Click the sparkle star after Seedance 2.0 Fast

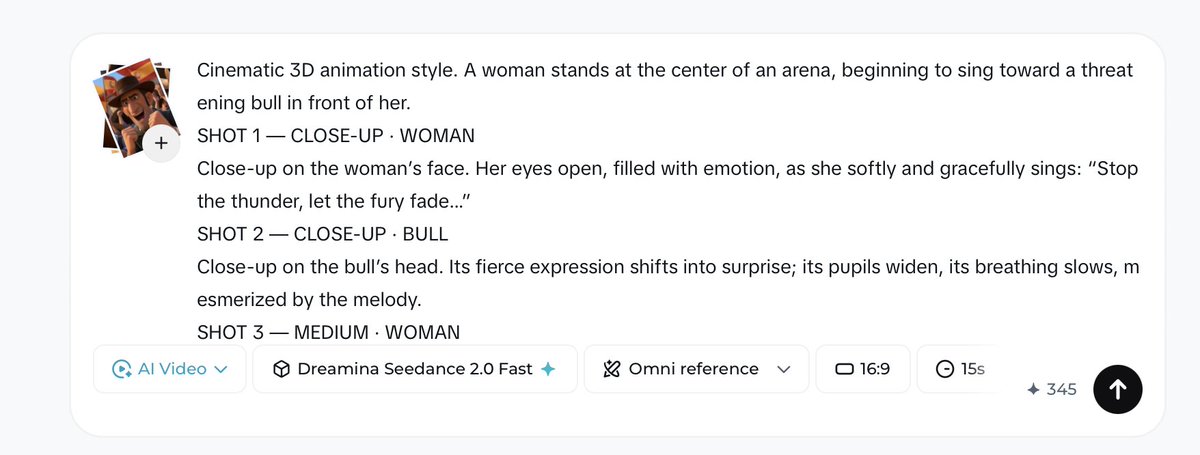(548, 368)
